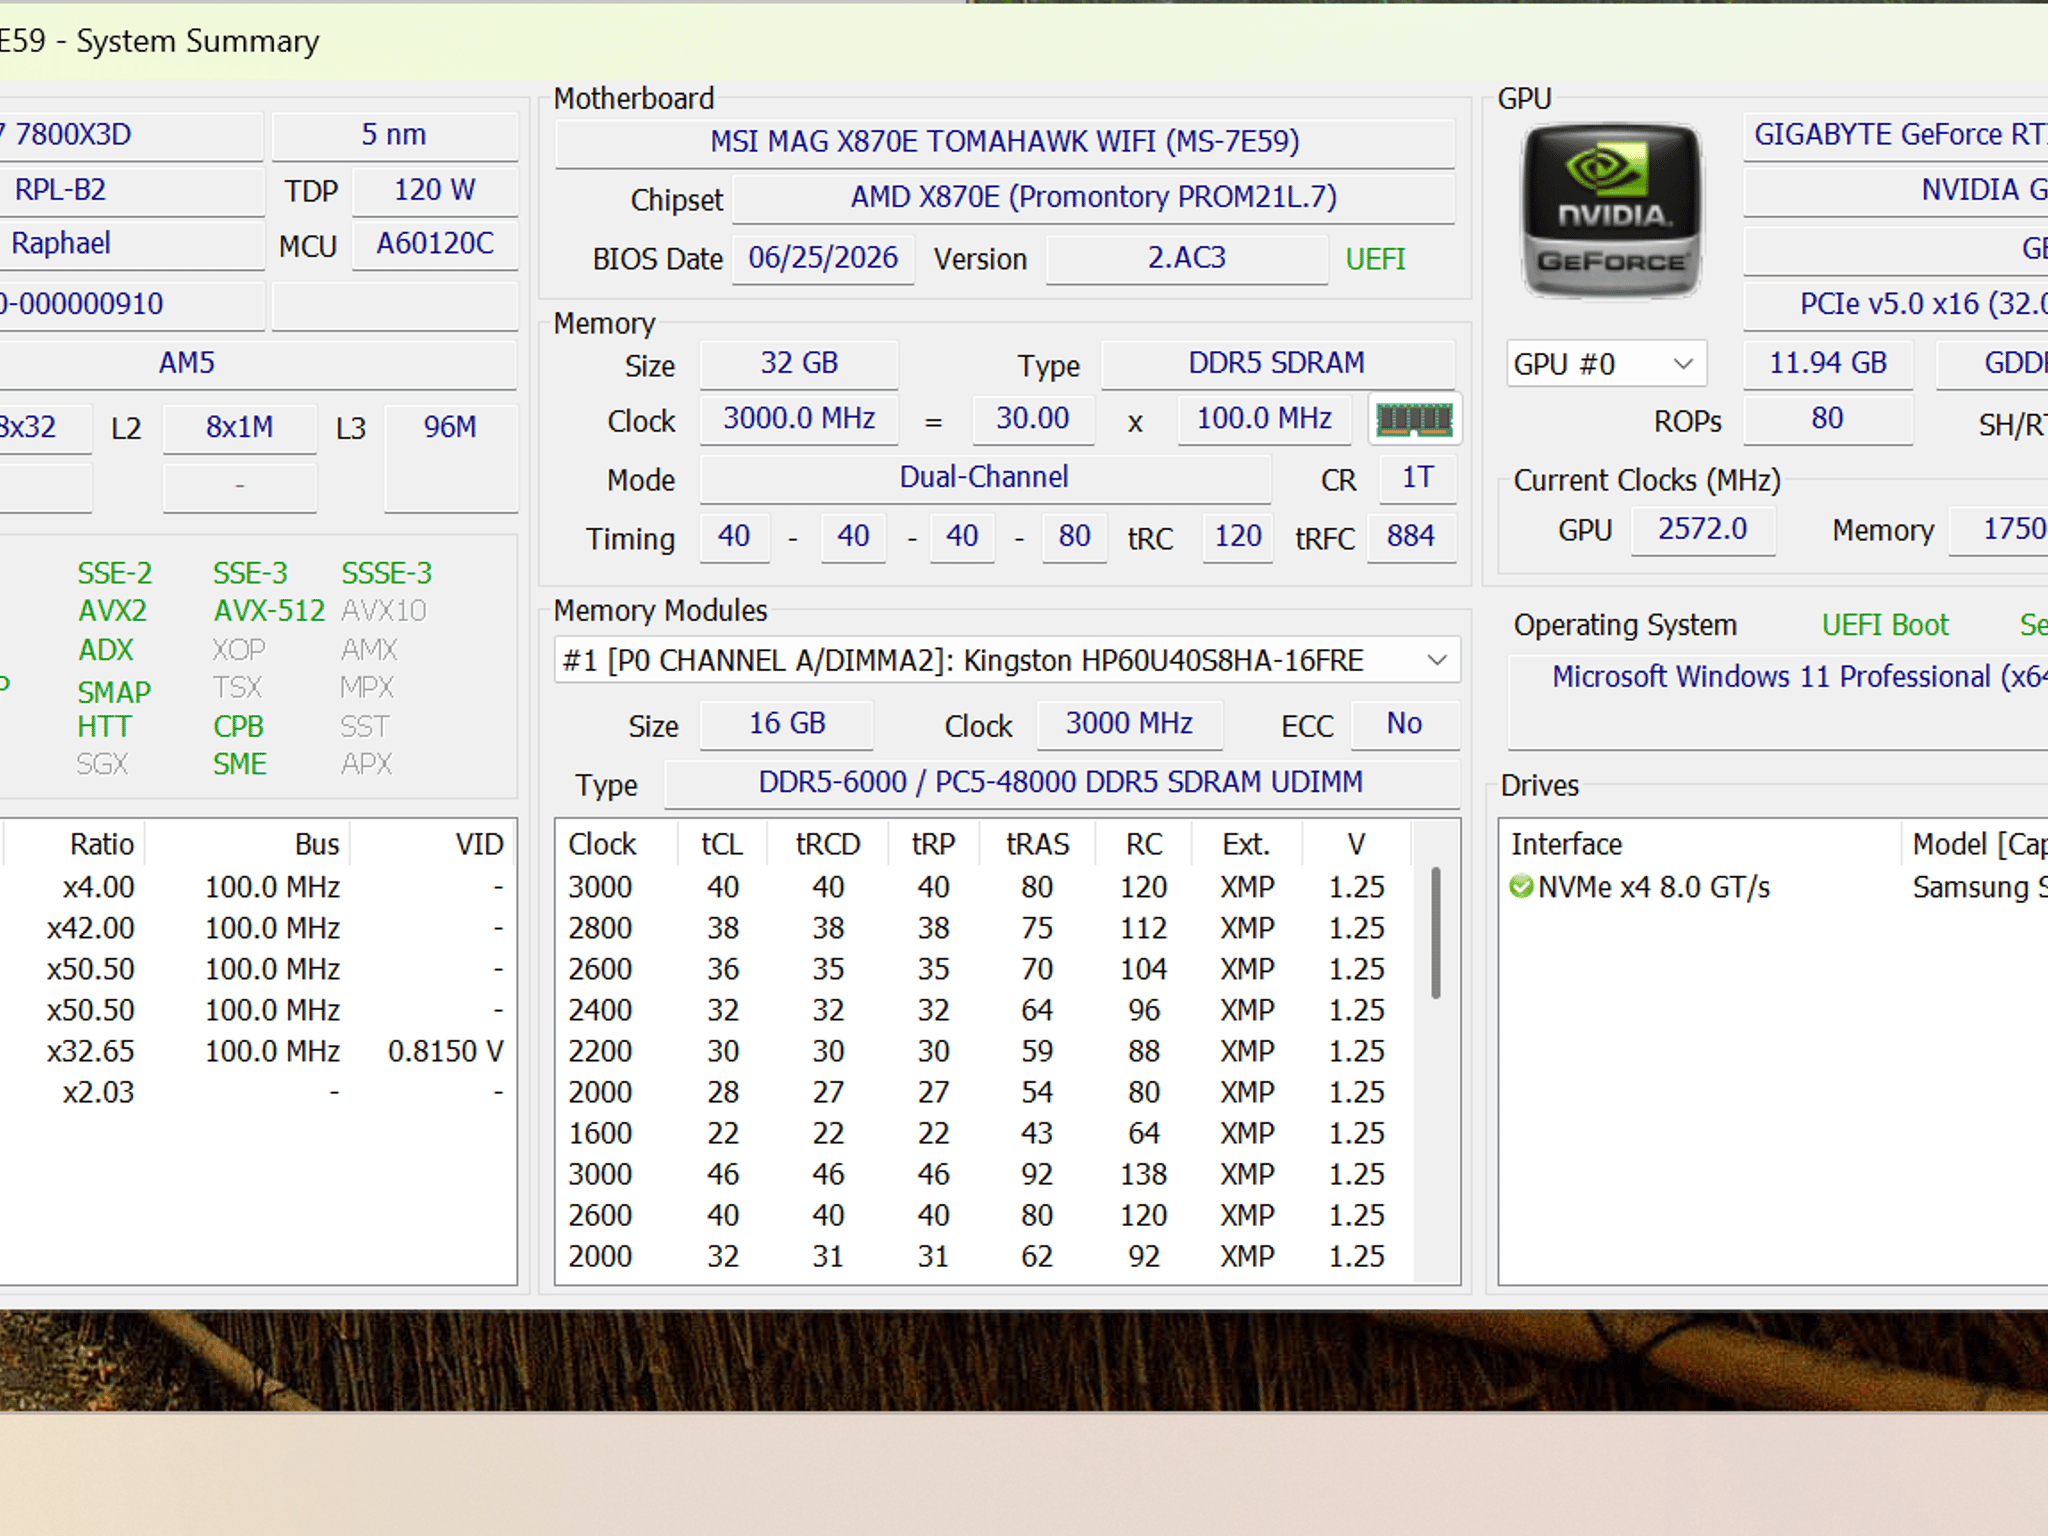Click the motherboard name MSI MAG X870E TOMAHAWK field
Image resolution: width=2048 pixels, height=1536 pixels.
coord(1005,142)
